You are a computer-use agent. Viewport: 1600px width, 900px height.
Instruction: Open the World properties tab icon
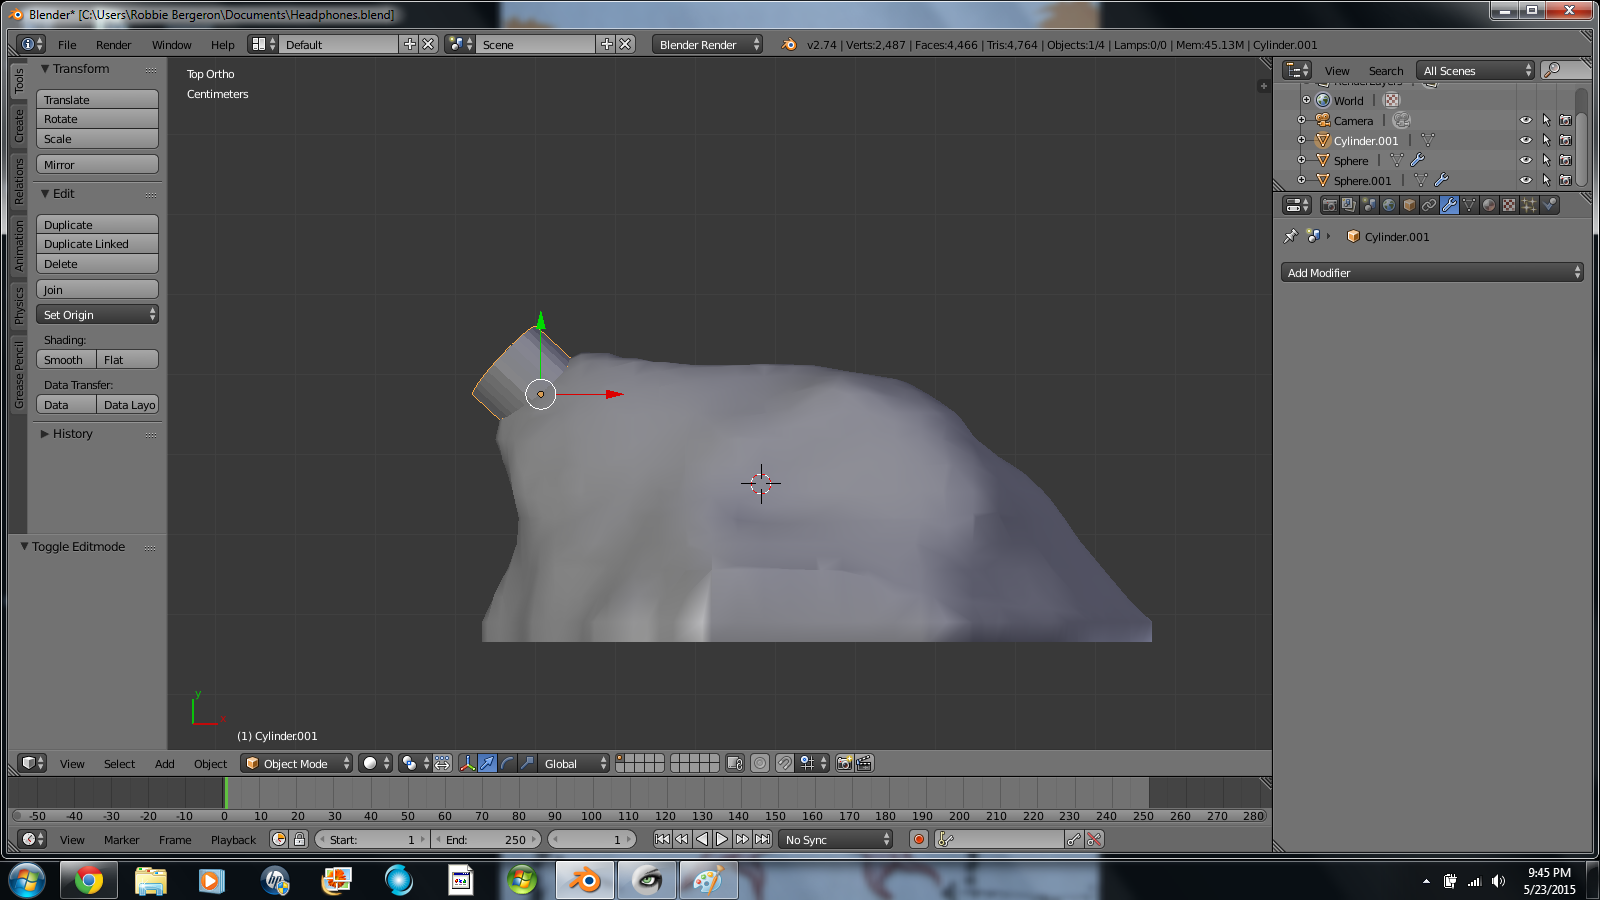point(1389,205)
